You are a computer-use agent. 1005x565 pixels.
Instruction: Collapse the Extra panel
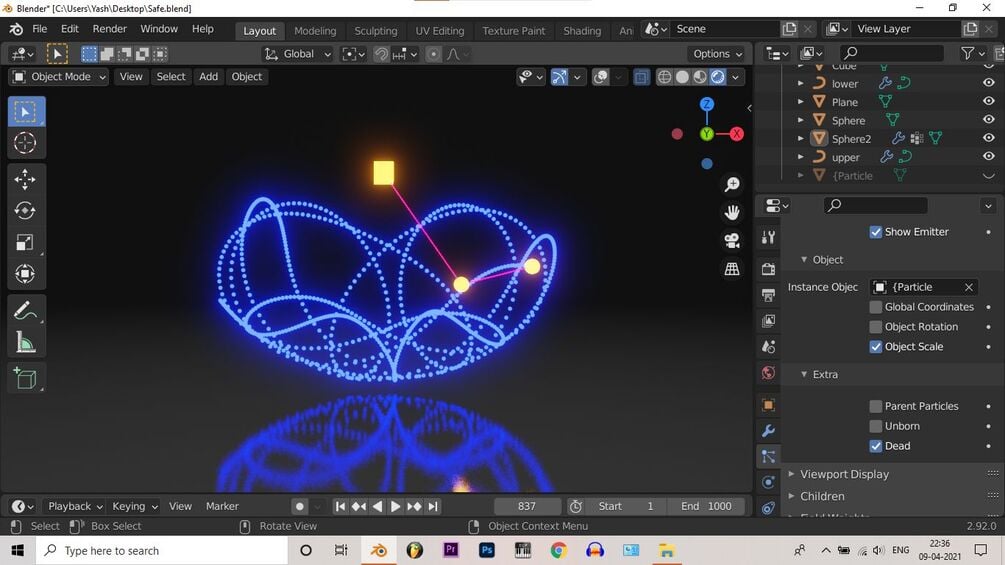click(x=804, y=374)
